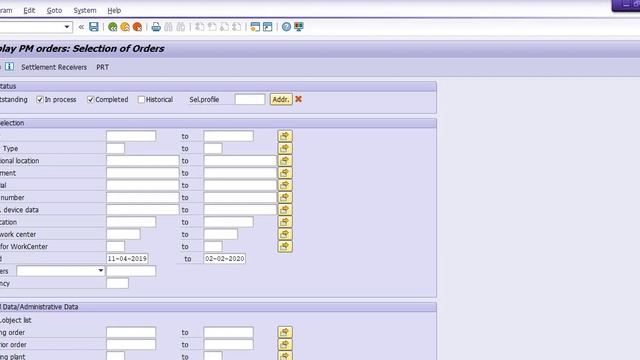This screenshot has width=640, height=360.
Task: Click the Save icon in the toolbar
Action: (94, 27)
